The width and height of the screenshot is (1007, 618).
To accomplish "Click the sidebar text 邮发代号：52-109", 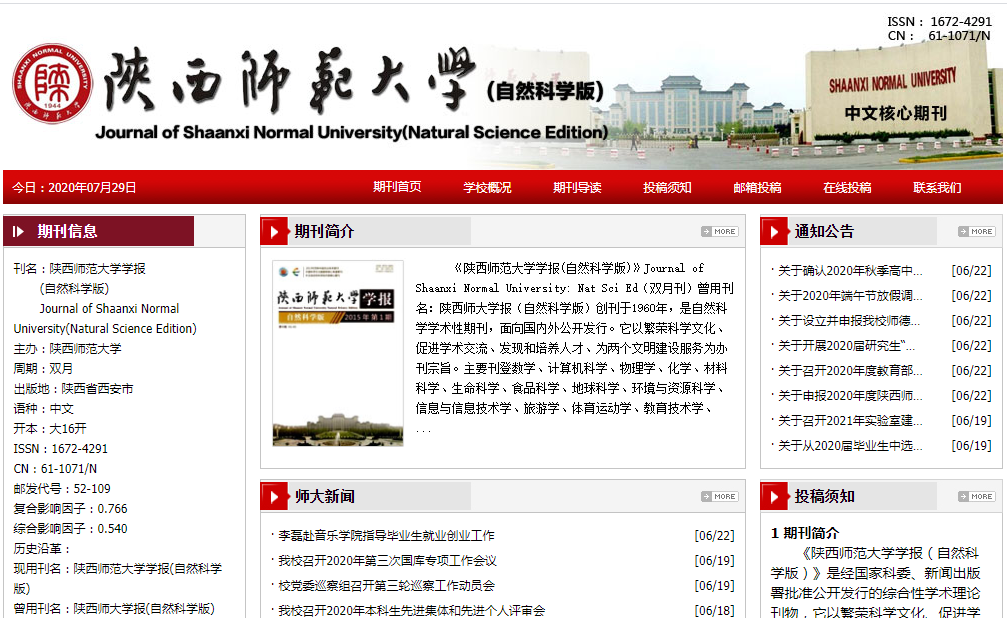I will tap(62, 488).
